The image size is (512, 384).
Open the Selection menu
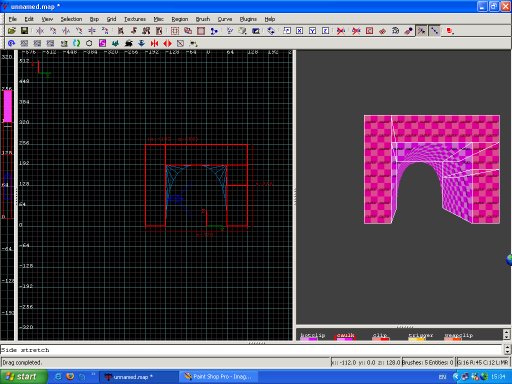(71, 19)
